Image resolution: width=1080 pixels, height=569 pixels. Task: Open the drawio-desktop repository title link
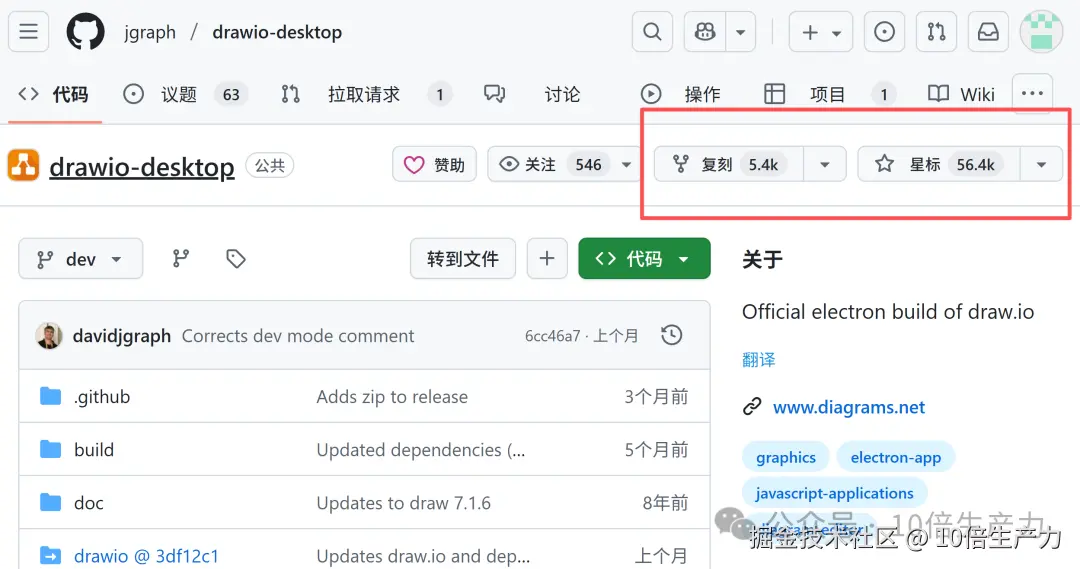(x=142, y=167)
